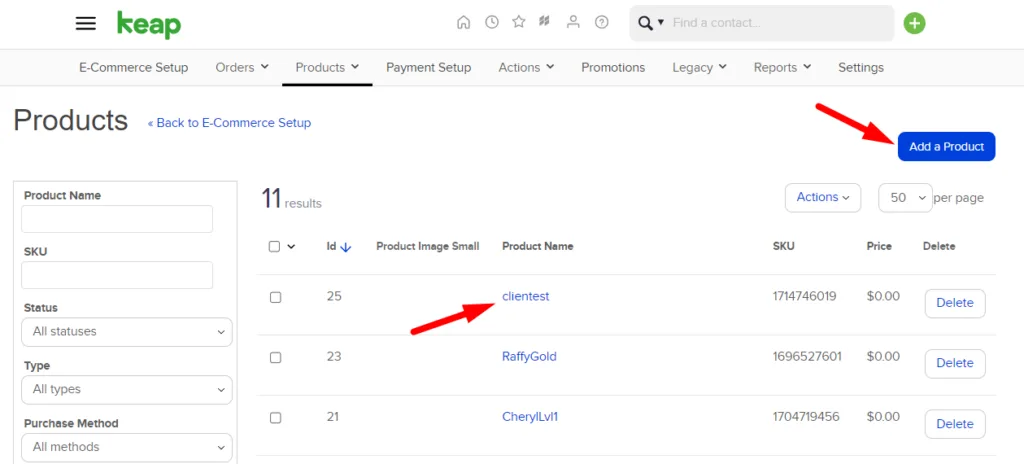The width and height of the screenshot is (1024, 464).
Task: Open the RaffyGold product link
Action: click(529, 357)
